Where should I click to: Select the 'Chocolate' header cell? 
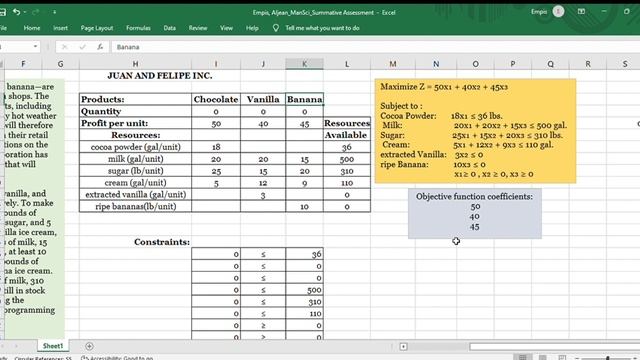click(216, 99)
